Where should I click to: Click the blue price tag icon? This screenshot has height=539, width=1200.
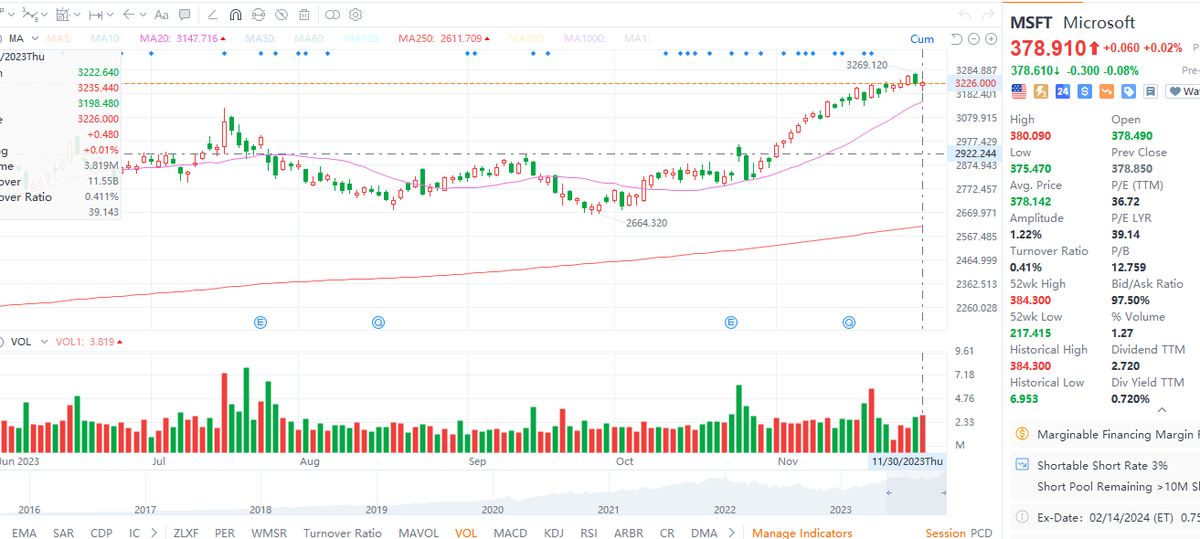(x=1129, y=91)
